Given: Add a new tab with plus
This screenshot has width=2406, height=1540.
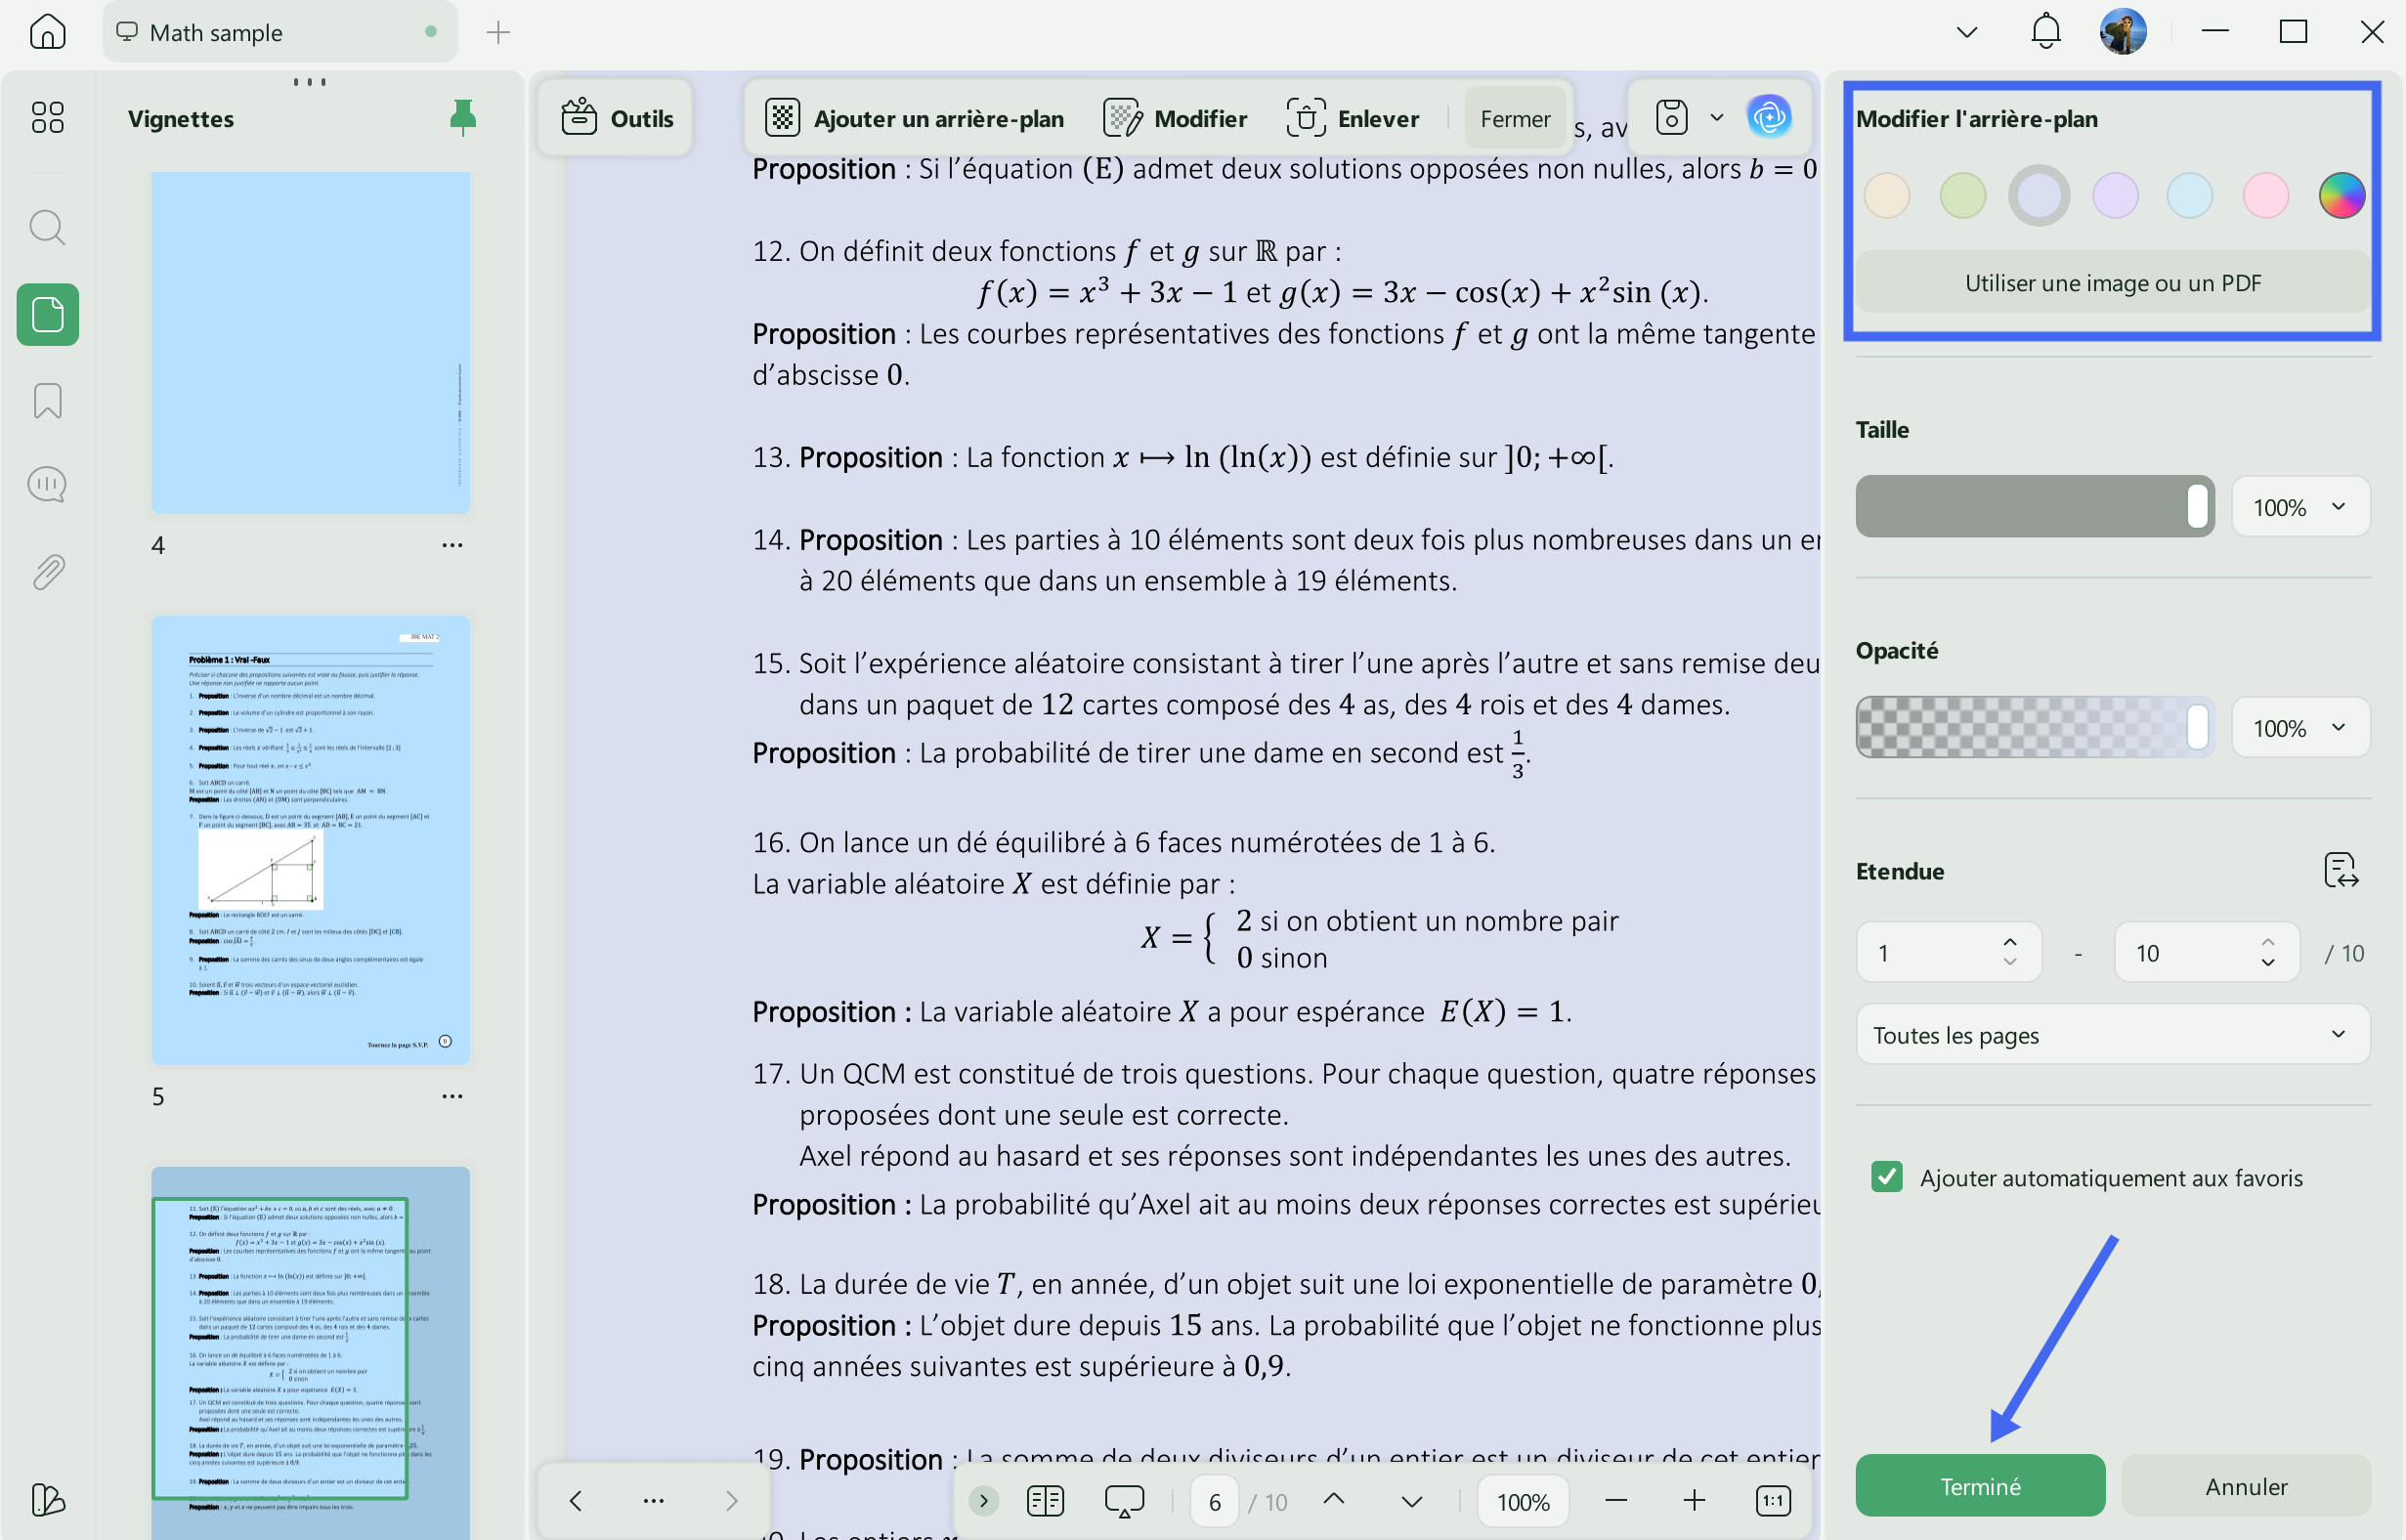Looking at the screenshot, I should (498, 32).
